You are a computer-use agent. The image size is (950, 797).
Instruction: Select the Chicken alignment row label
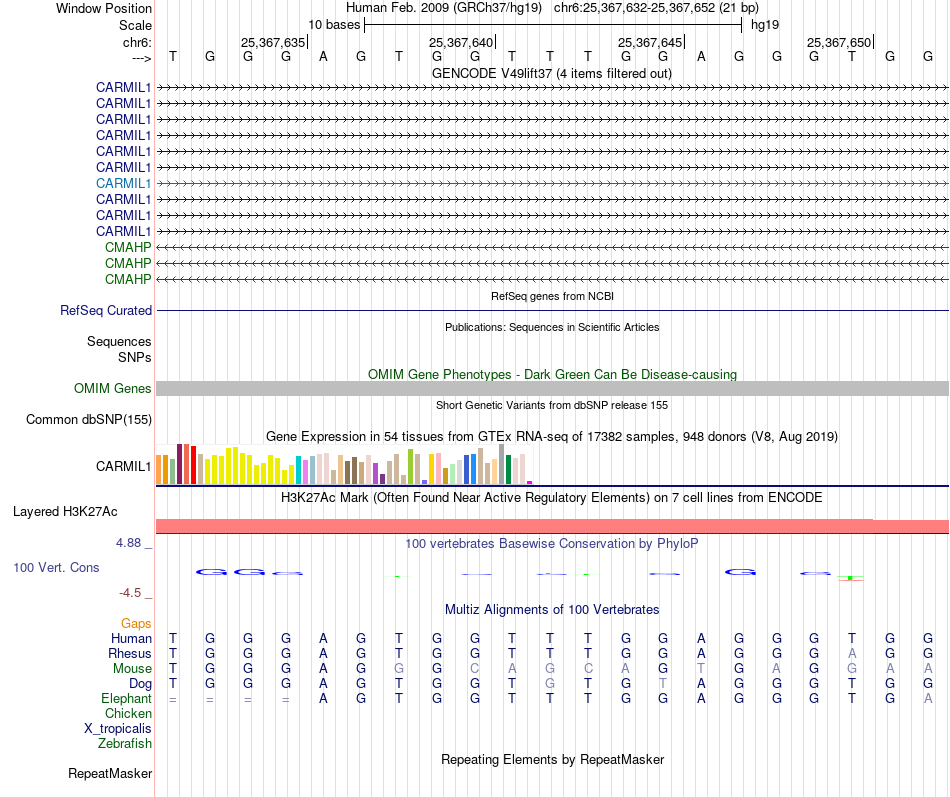coord(128,713)
